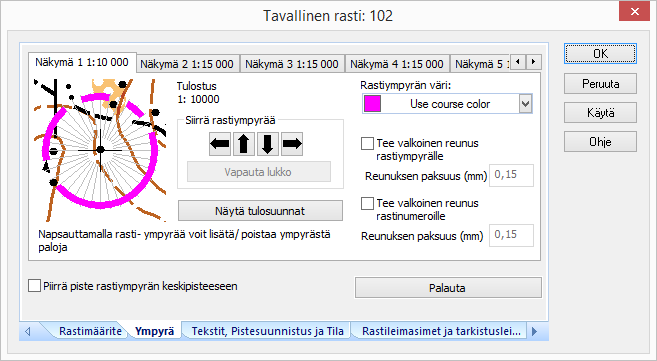The width and height of the screenshot is (657, 361).
Task: Click circle border thickness field 0,15
Action: point(511,175)
